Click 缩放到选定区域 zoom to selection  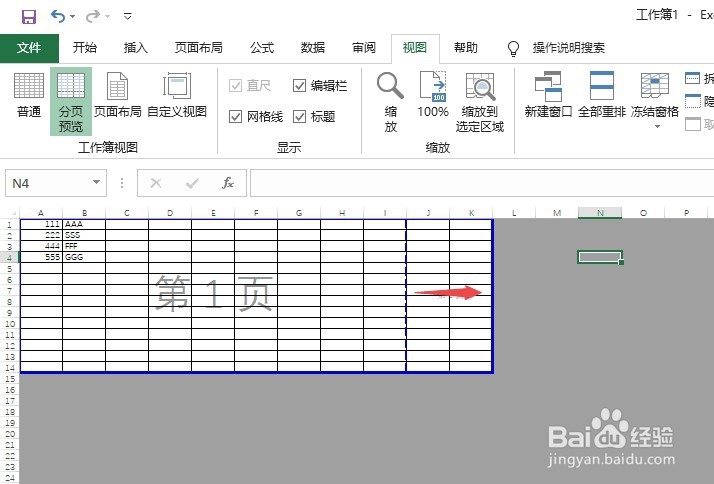pyautogui.click(x=480, y=101)
